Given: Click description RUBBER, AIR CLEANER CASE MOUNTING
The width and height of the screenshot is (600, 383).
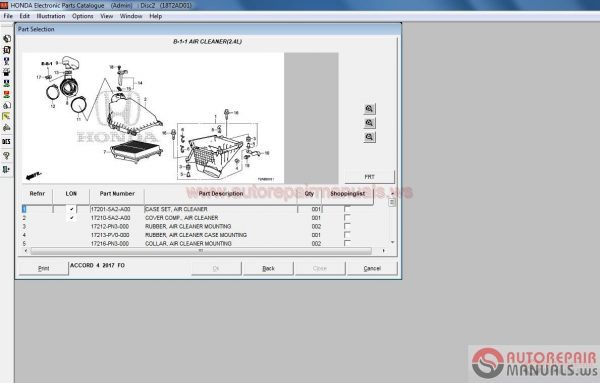Looking at the screenshot, I should (196, 235).
